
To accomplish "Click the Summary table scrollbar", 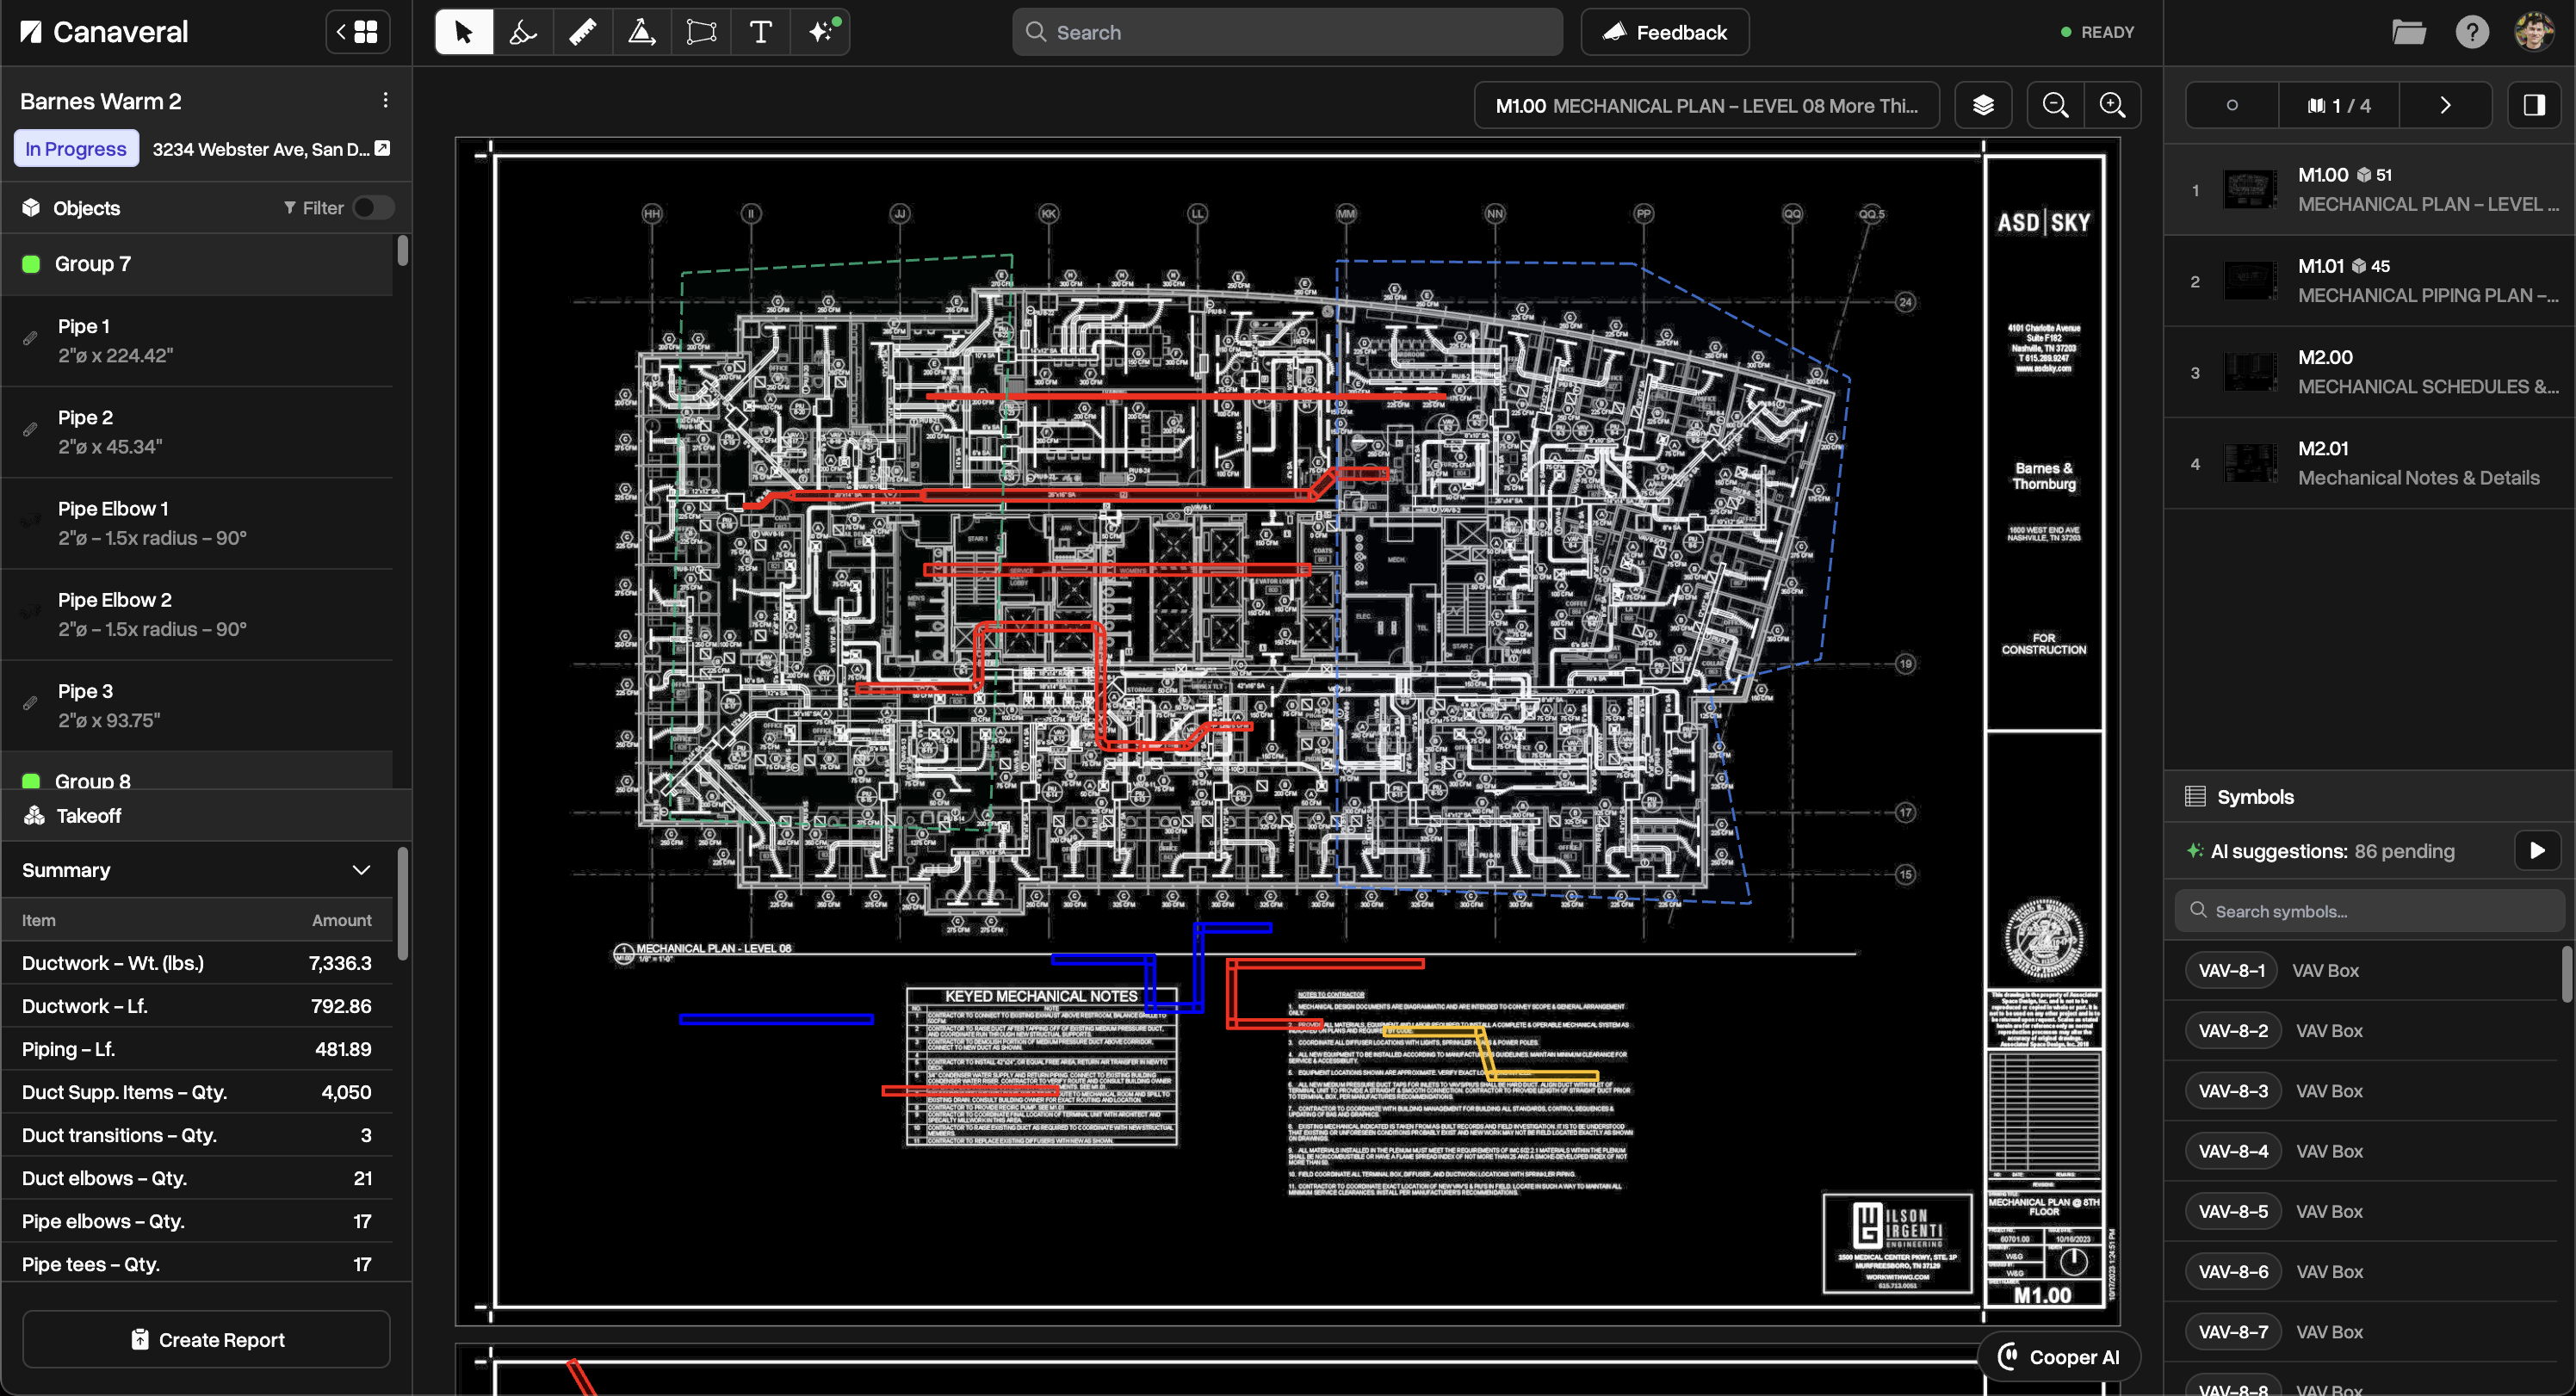I will (403, 903).
